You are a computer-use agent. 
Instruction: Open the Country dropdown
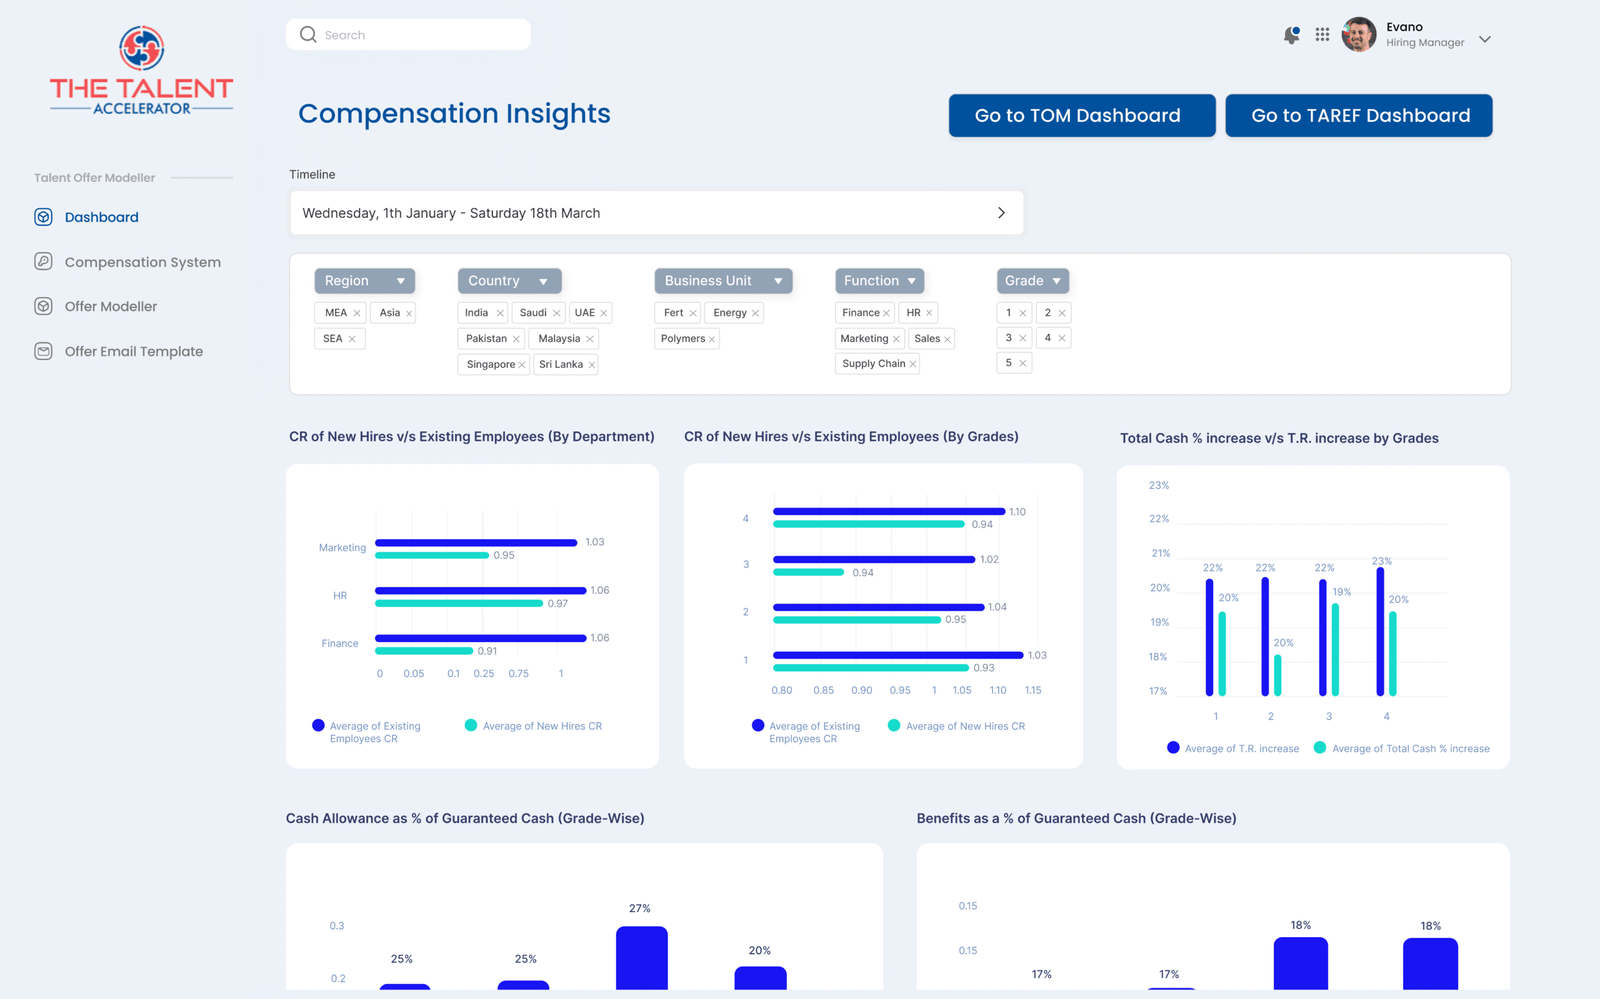pyautogui.click(x=509, y=281)
